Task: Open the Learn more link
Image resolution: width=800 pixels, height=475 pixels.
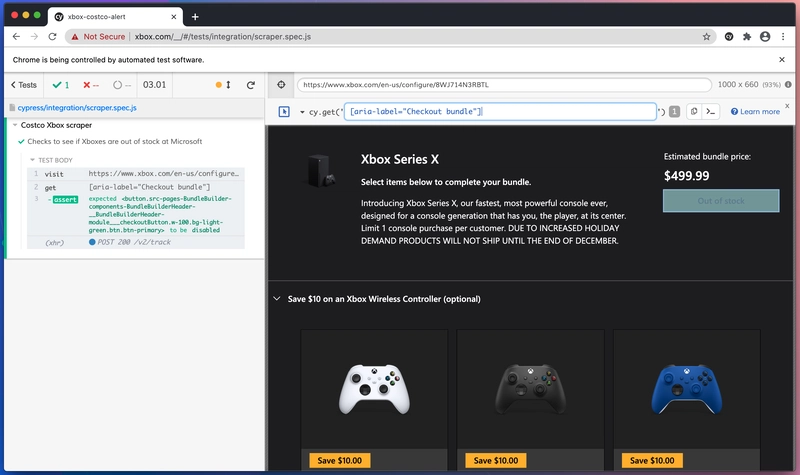Action: (755, 111)
